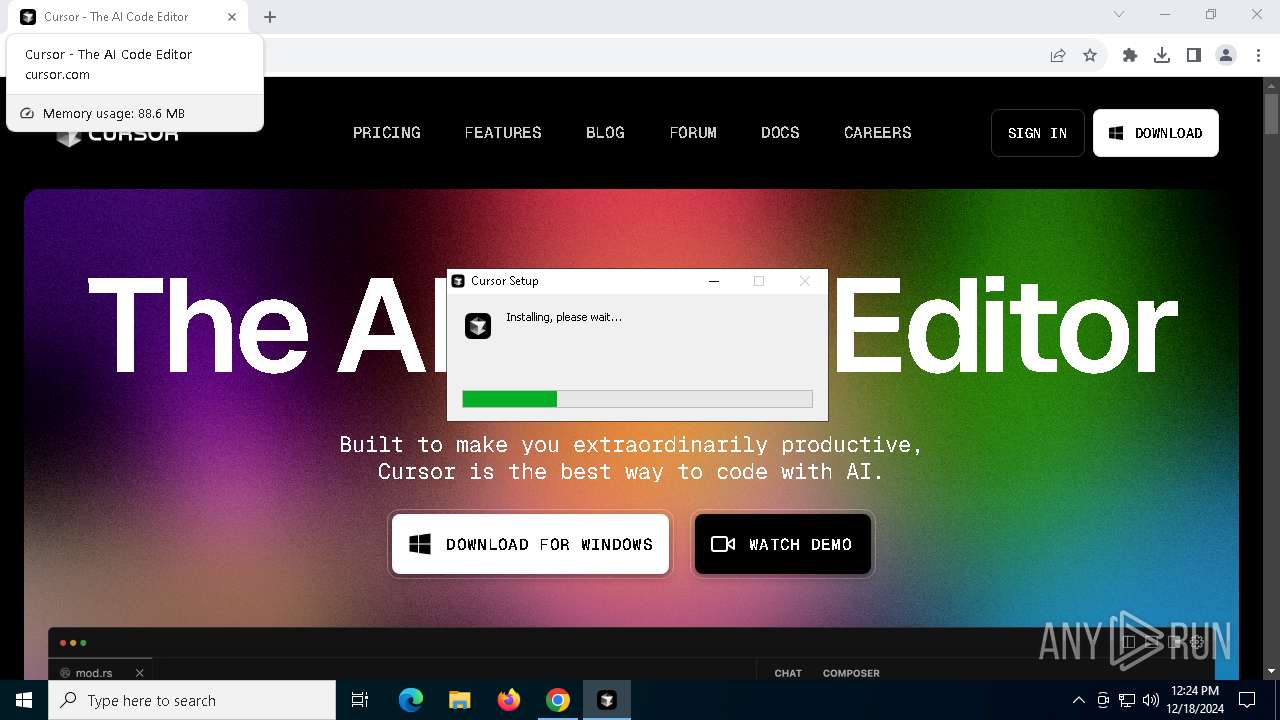Click the Cursor Setup title bar icon
The image size is (1280, 720).
pos(458,281)
